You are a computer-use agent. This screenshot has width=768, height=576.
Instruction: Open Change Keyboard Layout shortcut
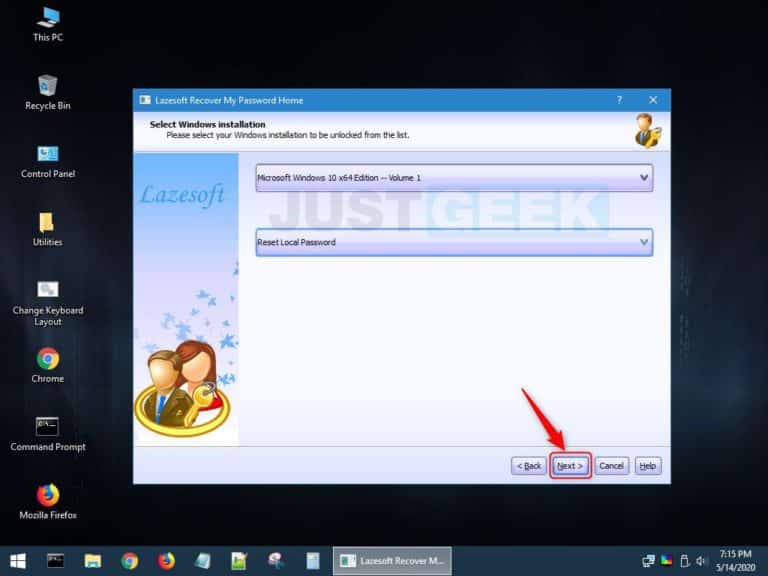point(48,303)
